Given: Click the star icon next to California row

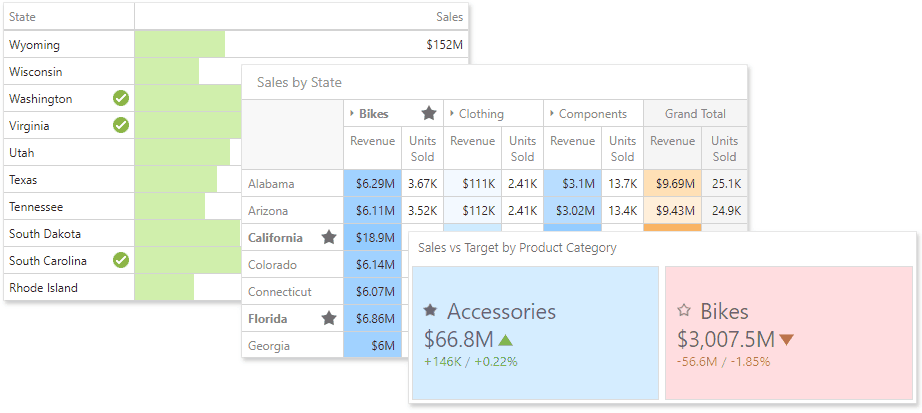Looking at the screenshot, I should (x=328, y=238).
